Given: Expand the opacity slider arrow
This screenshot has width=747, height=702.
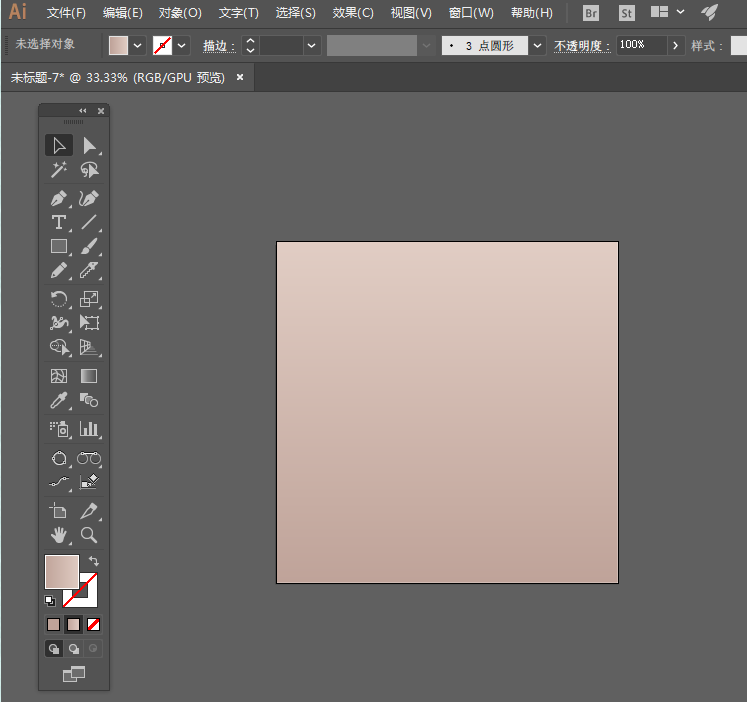Looking at the screenshot, I should [676, 46].
